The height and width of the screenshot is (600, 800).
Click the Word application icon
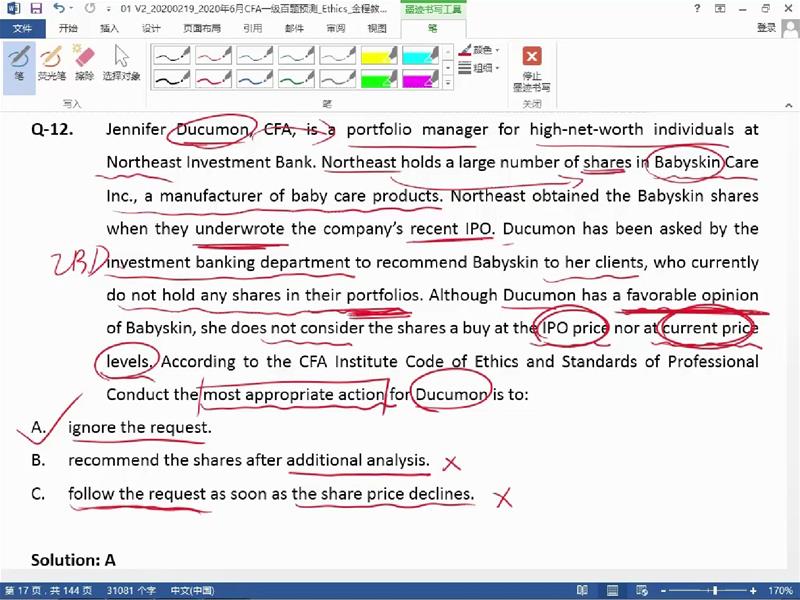click(13, 9)
